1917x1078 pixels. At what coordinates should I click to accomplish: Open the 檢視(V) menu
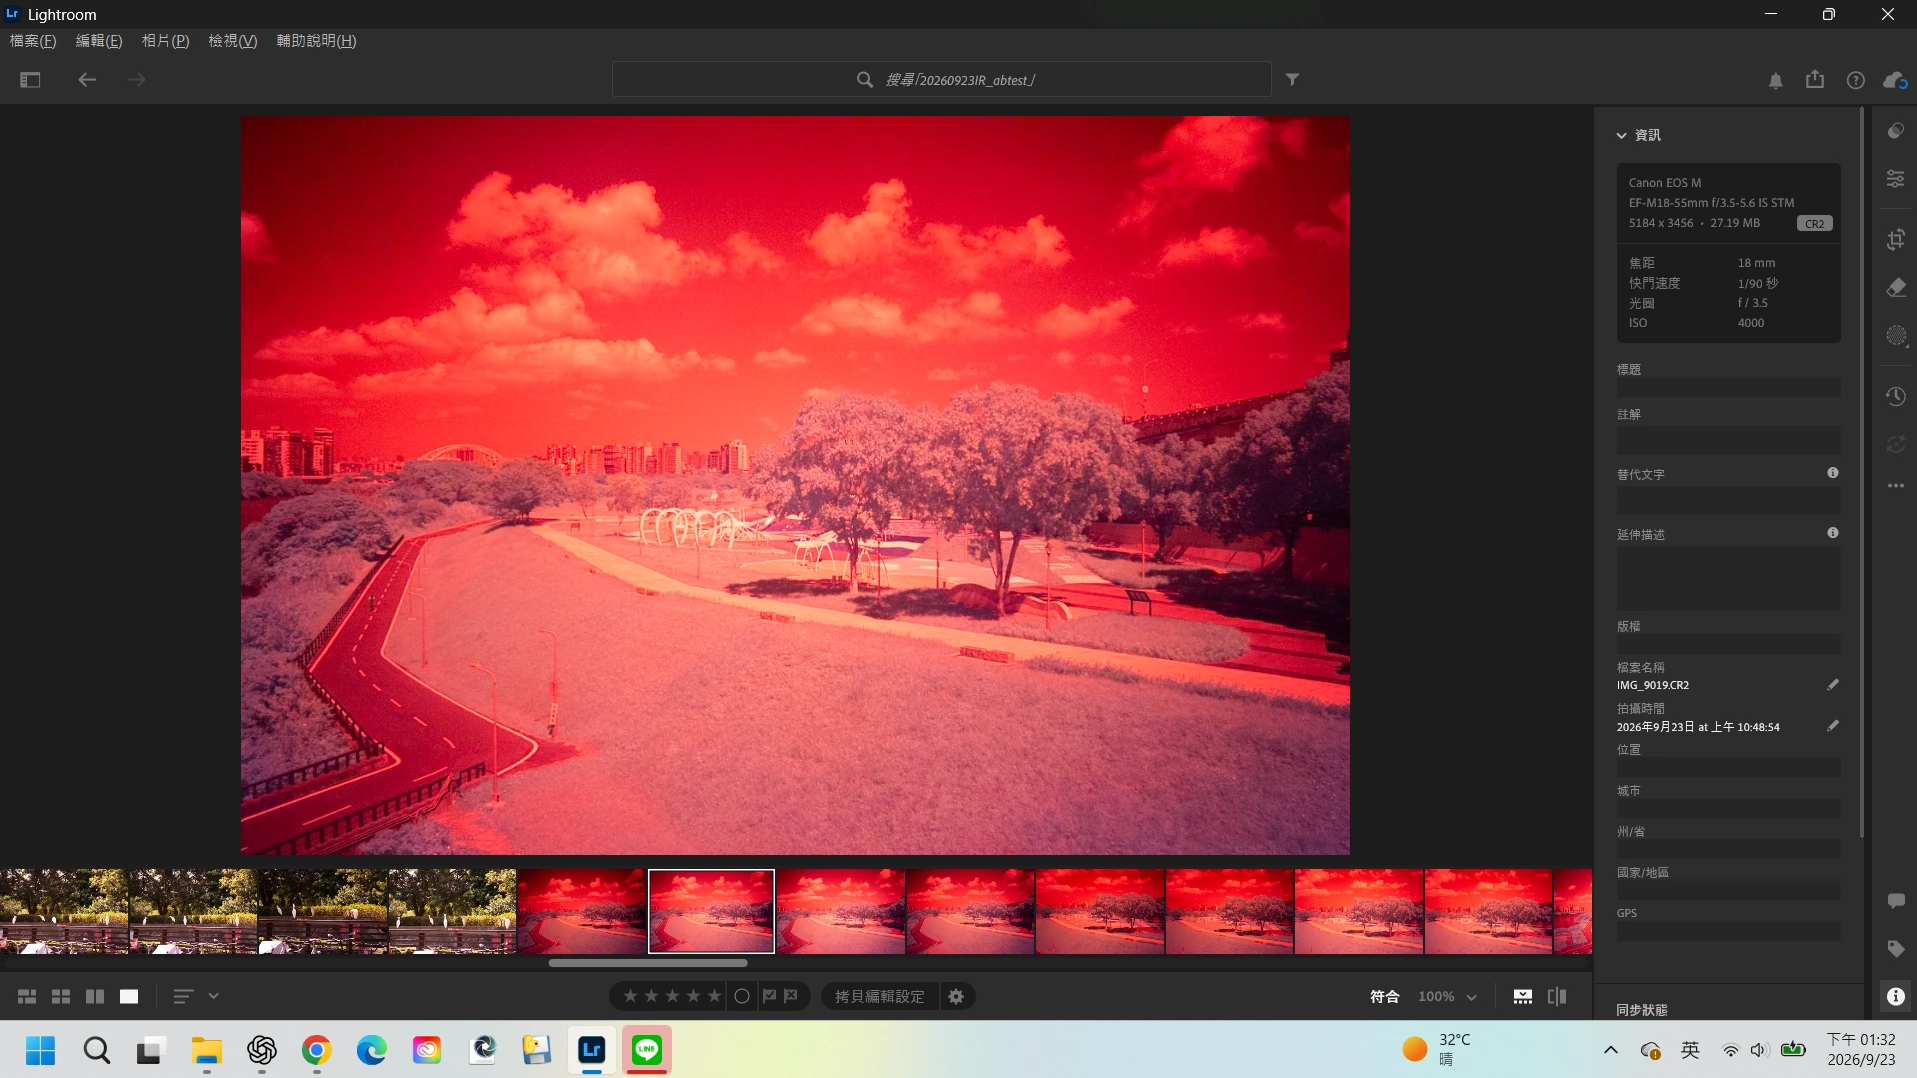point(232,41)
